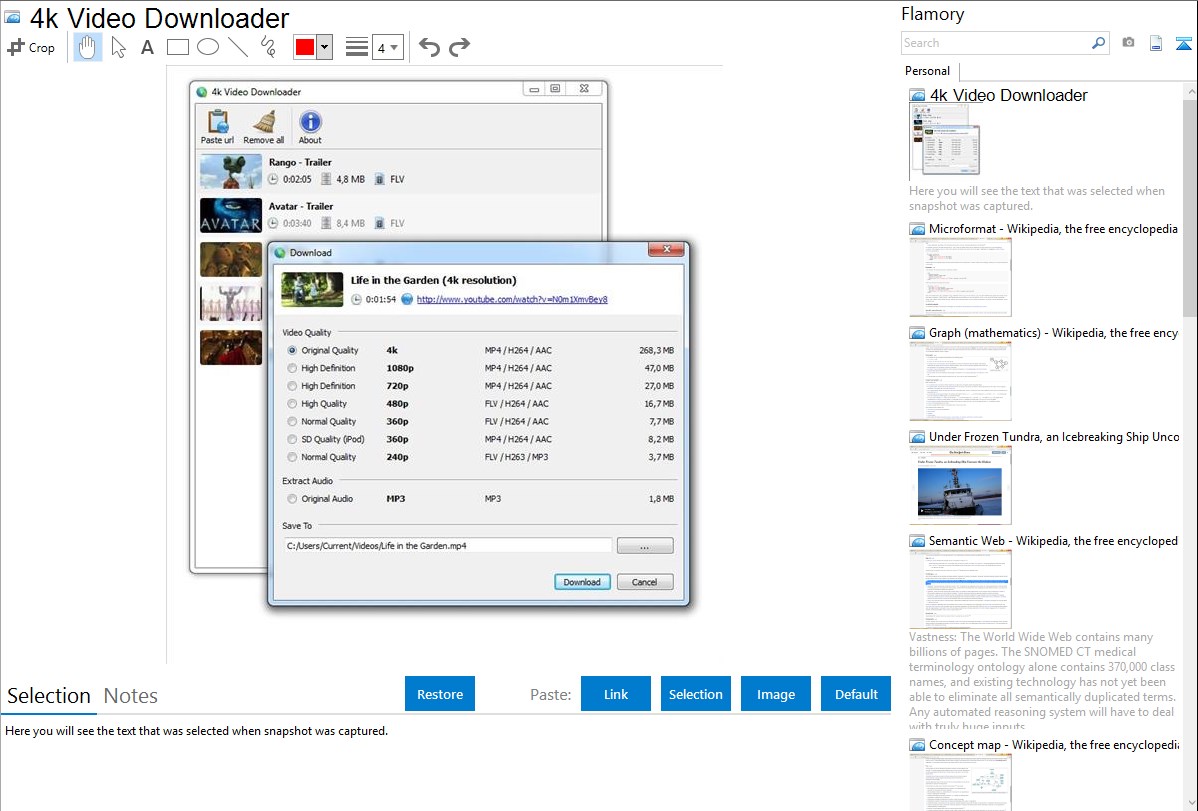
Task: Select High Quality 480p radio button
Action: coord(292,404)
